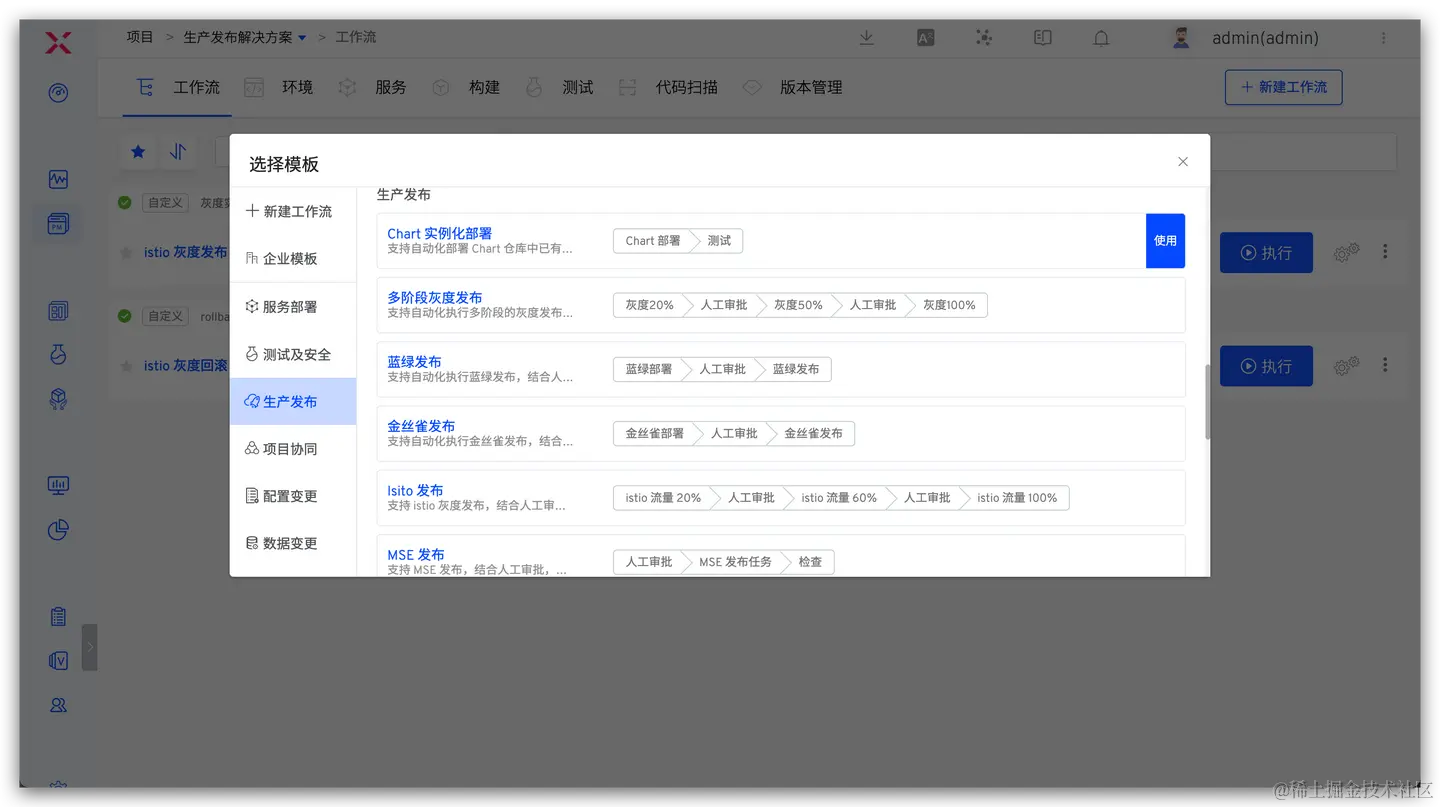Image resolution: width=1440 pixels, height=807 pixels.
Task: Select 服务部署 category
Action: tap(293, 307)
